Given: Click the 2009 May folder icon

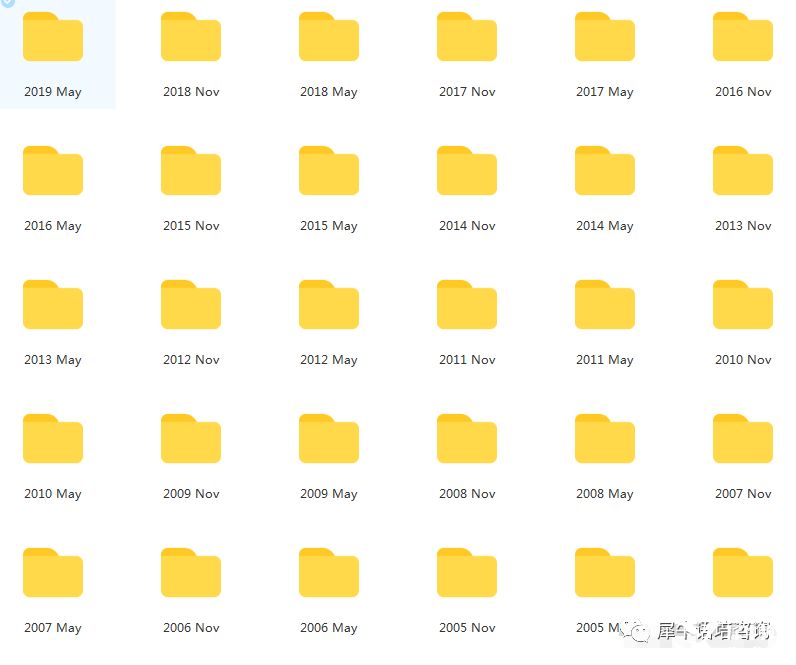Looking at the screenshot, I should (329, 439).
